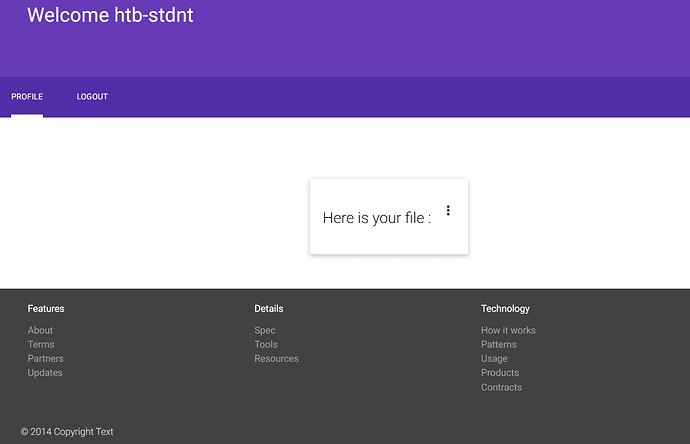
Task: Click the Technology footer heading
Action: click(505, 309)
